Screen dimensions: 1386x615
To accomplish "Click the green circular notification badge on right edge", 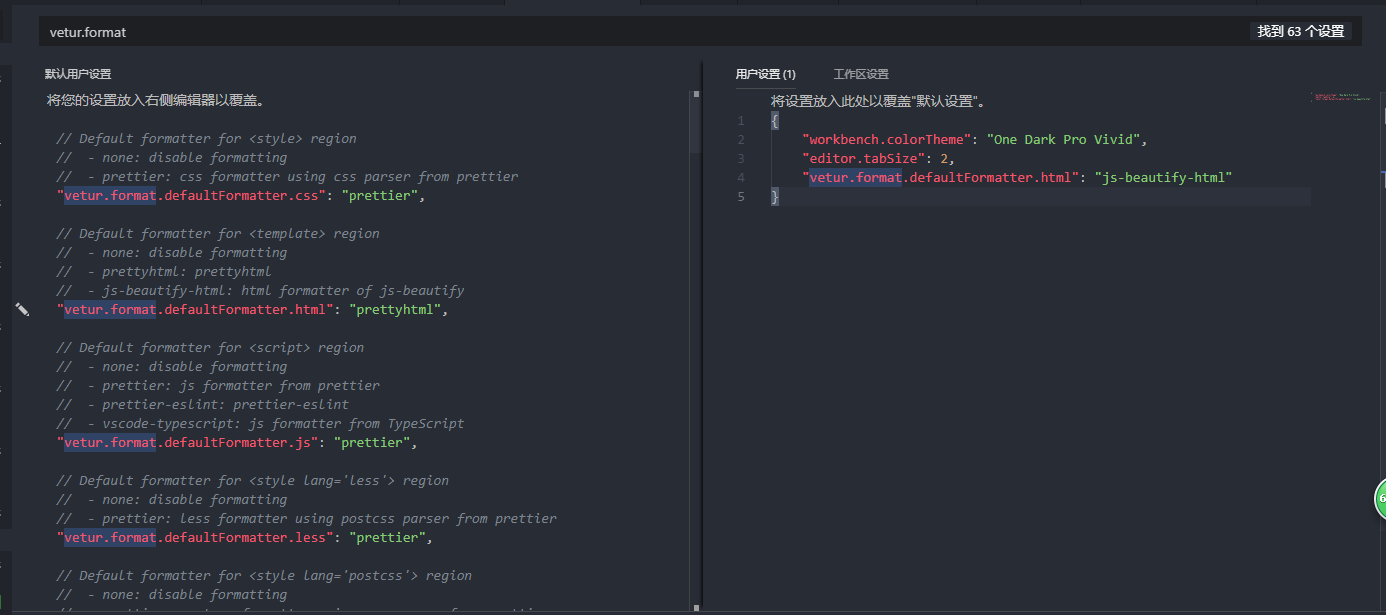I will (1380, 499).
